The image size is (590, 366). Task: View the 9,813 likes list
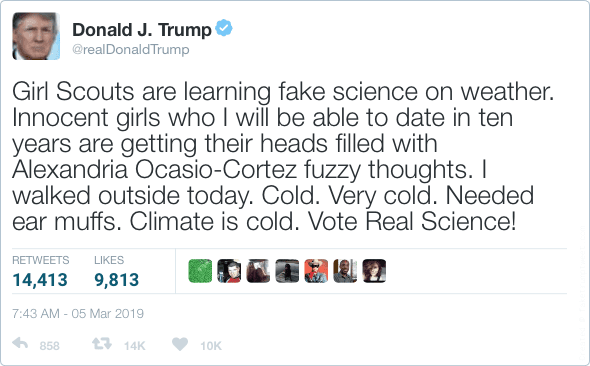pos(117,279)
